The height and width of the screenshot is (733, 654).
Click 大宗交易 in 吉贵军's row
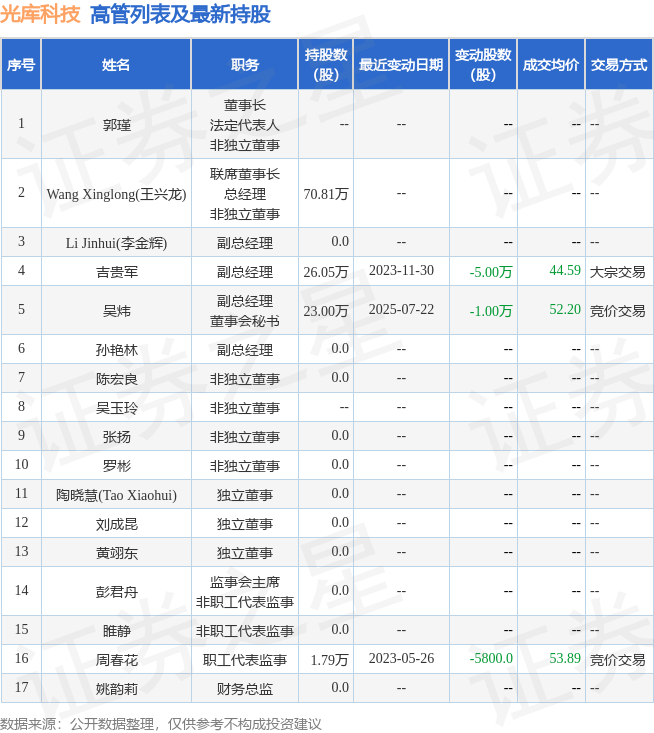pyautogui.click(x=617, y=272)
